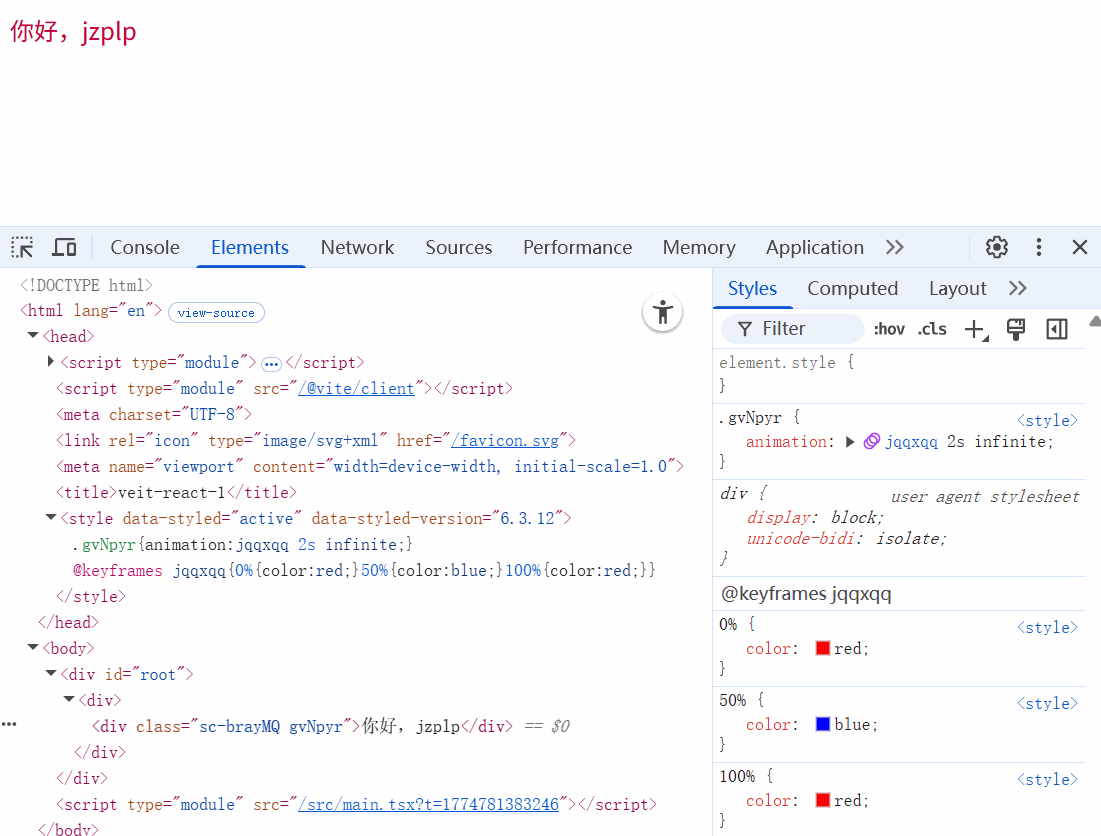
Task: Toggle the device toolbar icon
Action: [65, 247]
